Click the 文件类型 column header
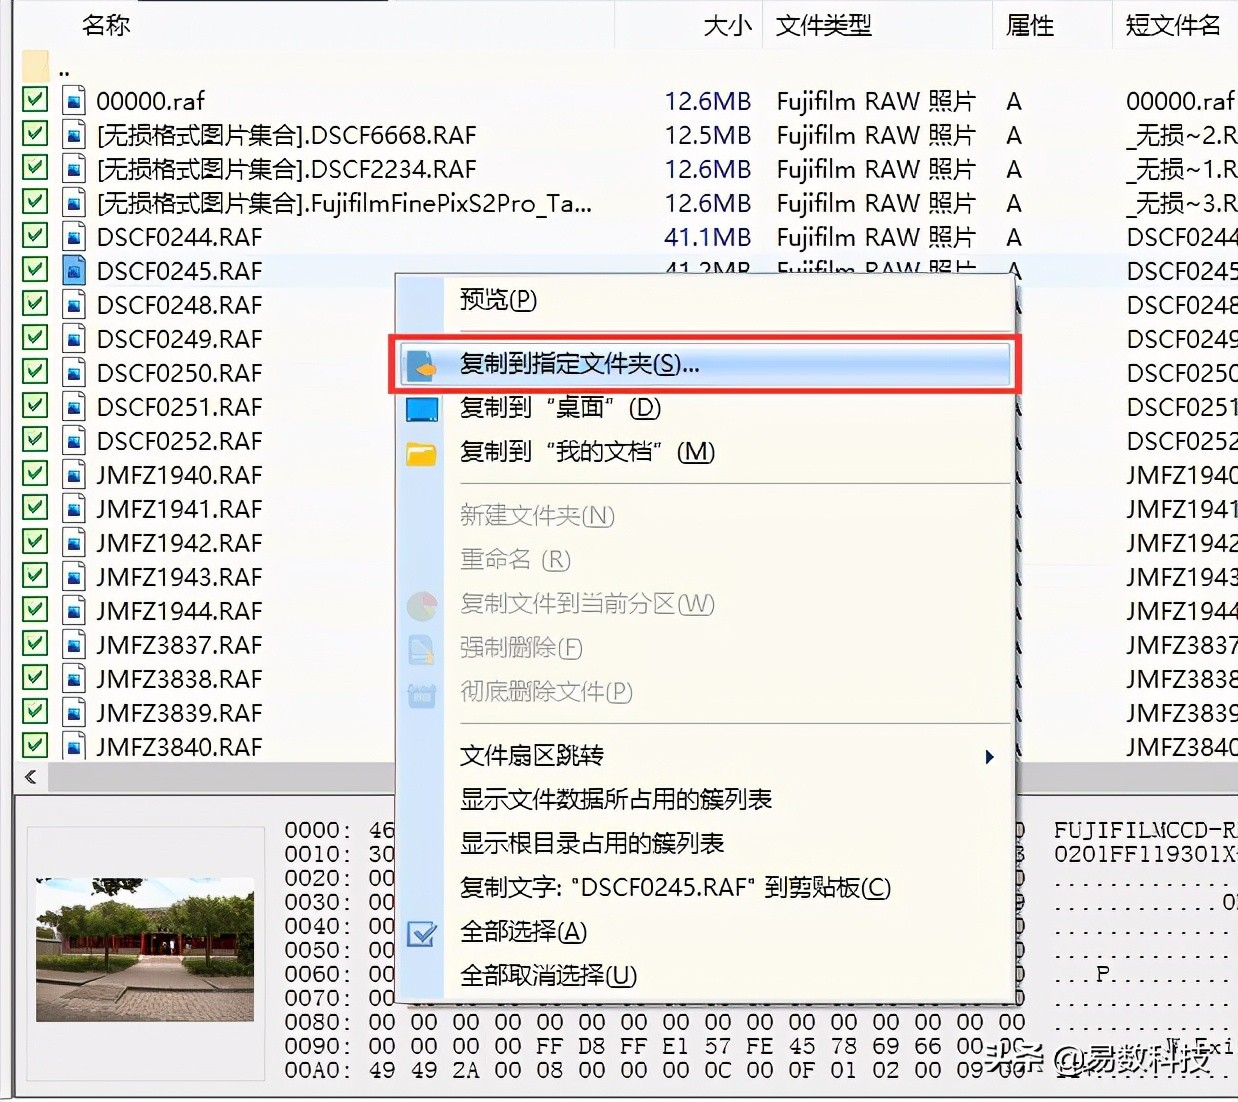Viewport: 1238px width, 1102px height. point(823,25)
